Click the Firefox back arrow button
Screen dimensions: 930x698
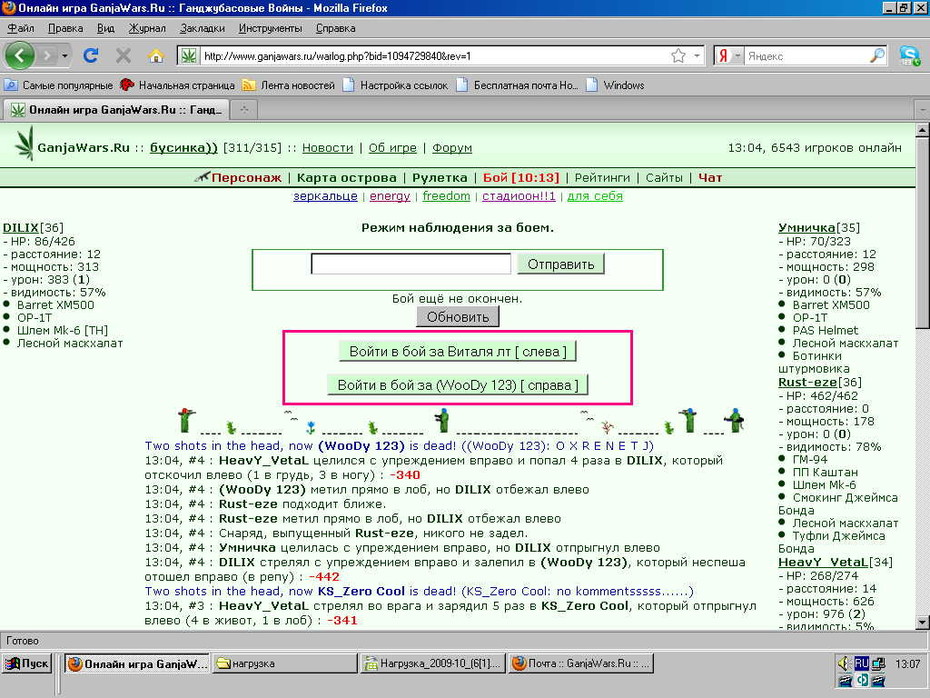[20, 56]
